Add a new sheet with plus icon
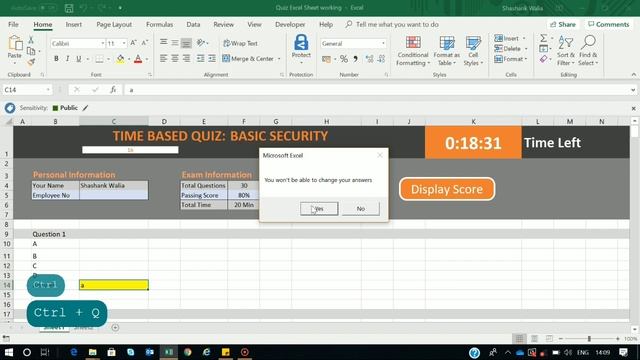 tap(116, 327)
